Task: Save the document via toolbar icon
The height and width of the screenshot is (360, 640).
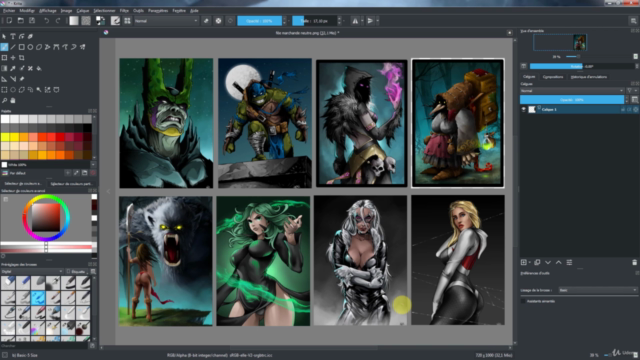Action: (32, 21)
